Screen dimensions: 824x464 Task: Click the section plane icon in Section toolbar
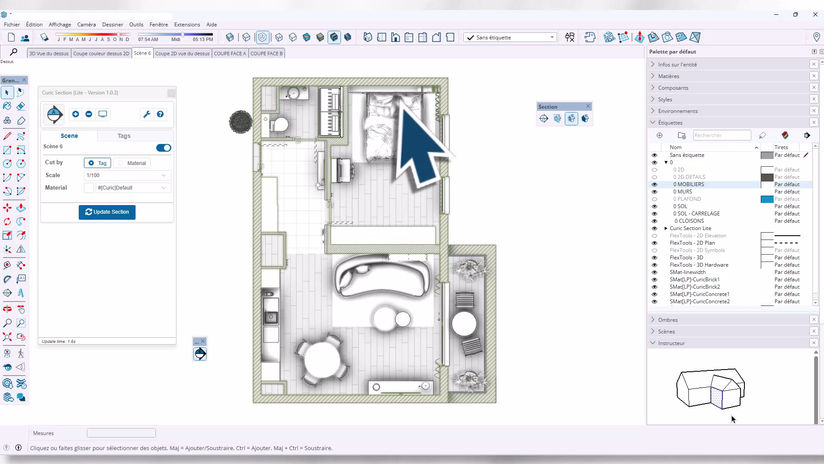[x=543, y=119]
